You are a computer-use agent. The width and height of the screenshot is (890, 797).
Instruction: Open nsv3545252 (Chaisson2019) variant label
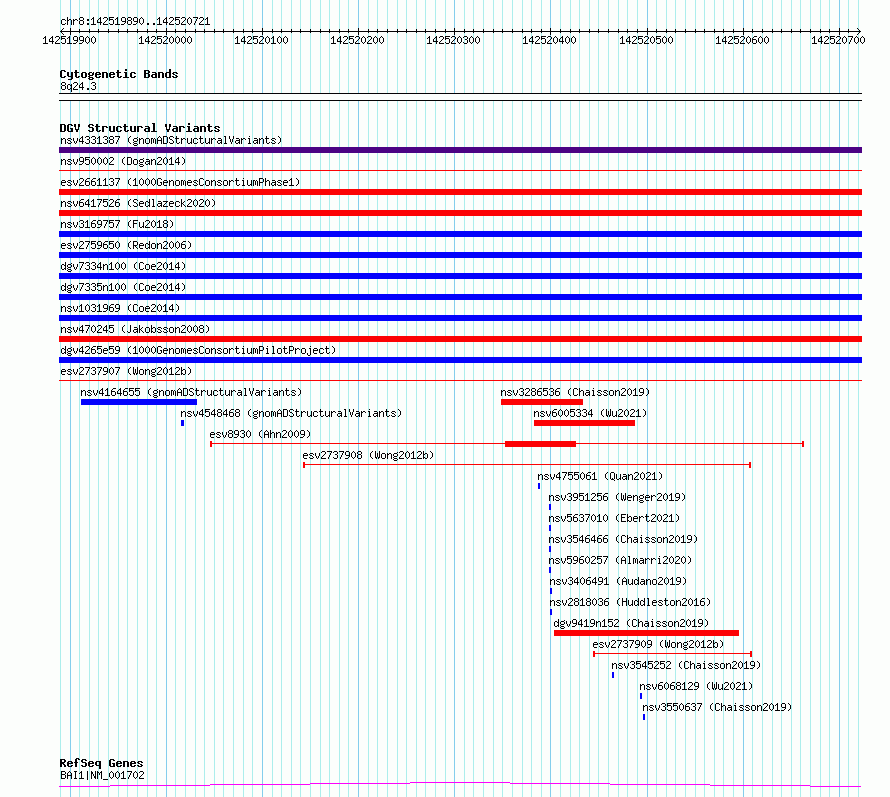click(x=686, y=665)
